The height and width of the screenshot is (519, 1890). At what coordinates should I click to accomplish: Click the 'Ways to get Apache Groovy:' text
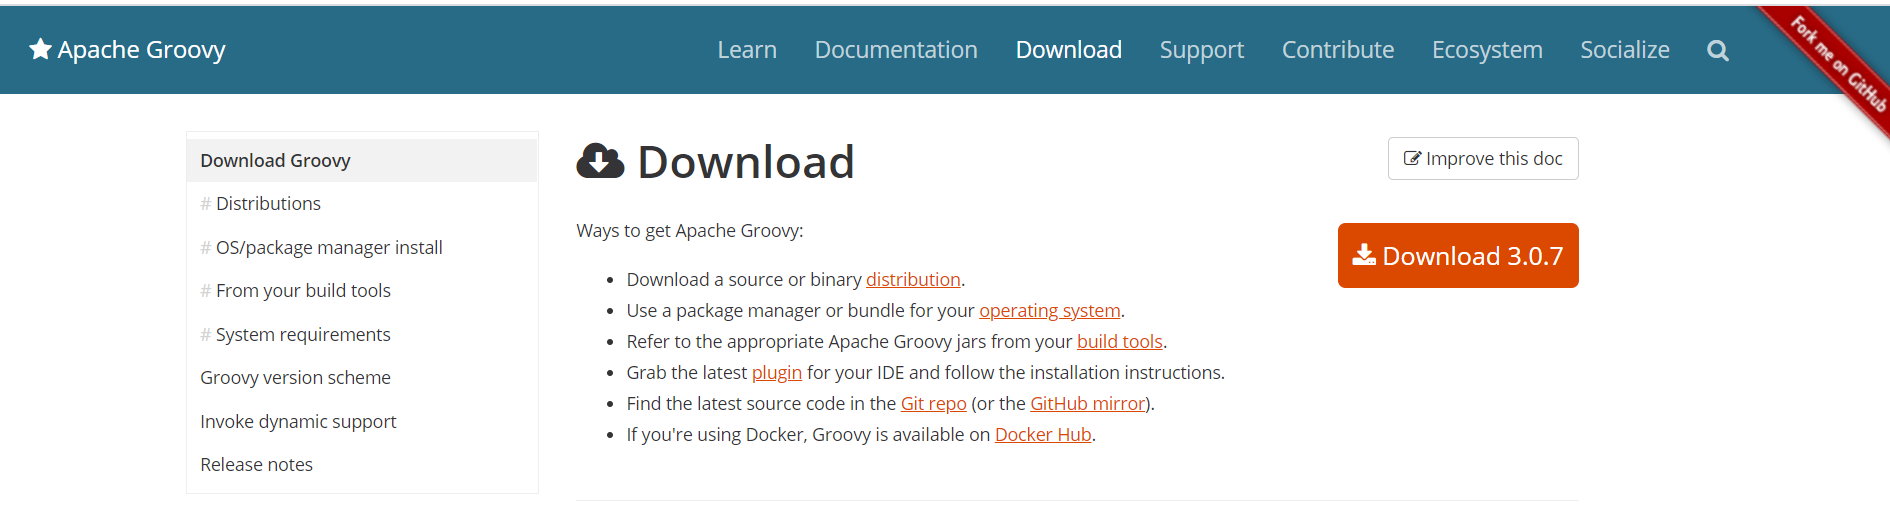(690, 231)
